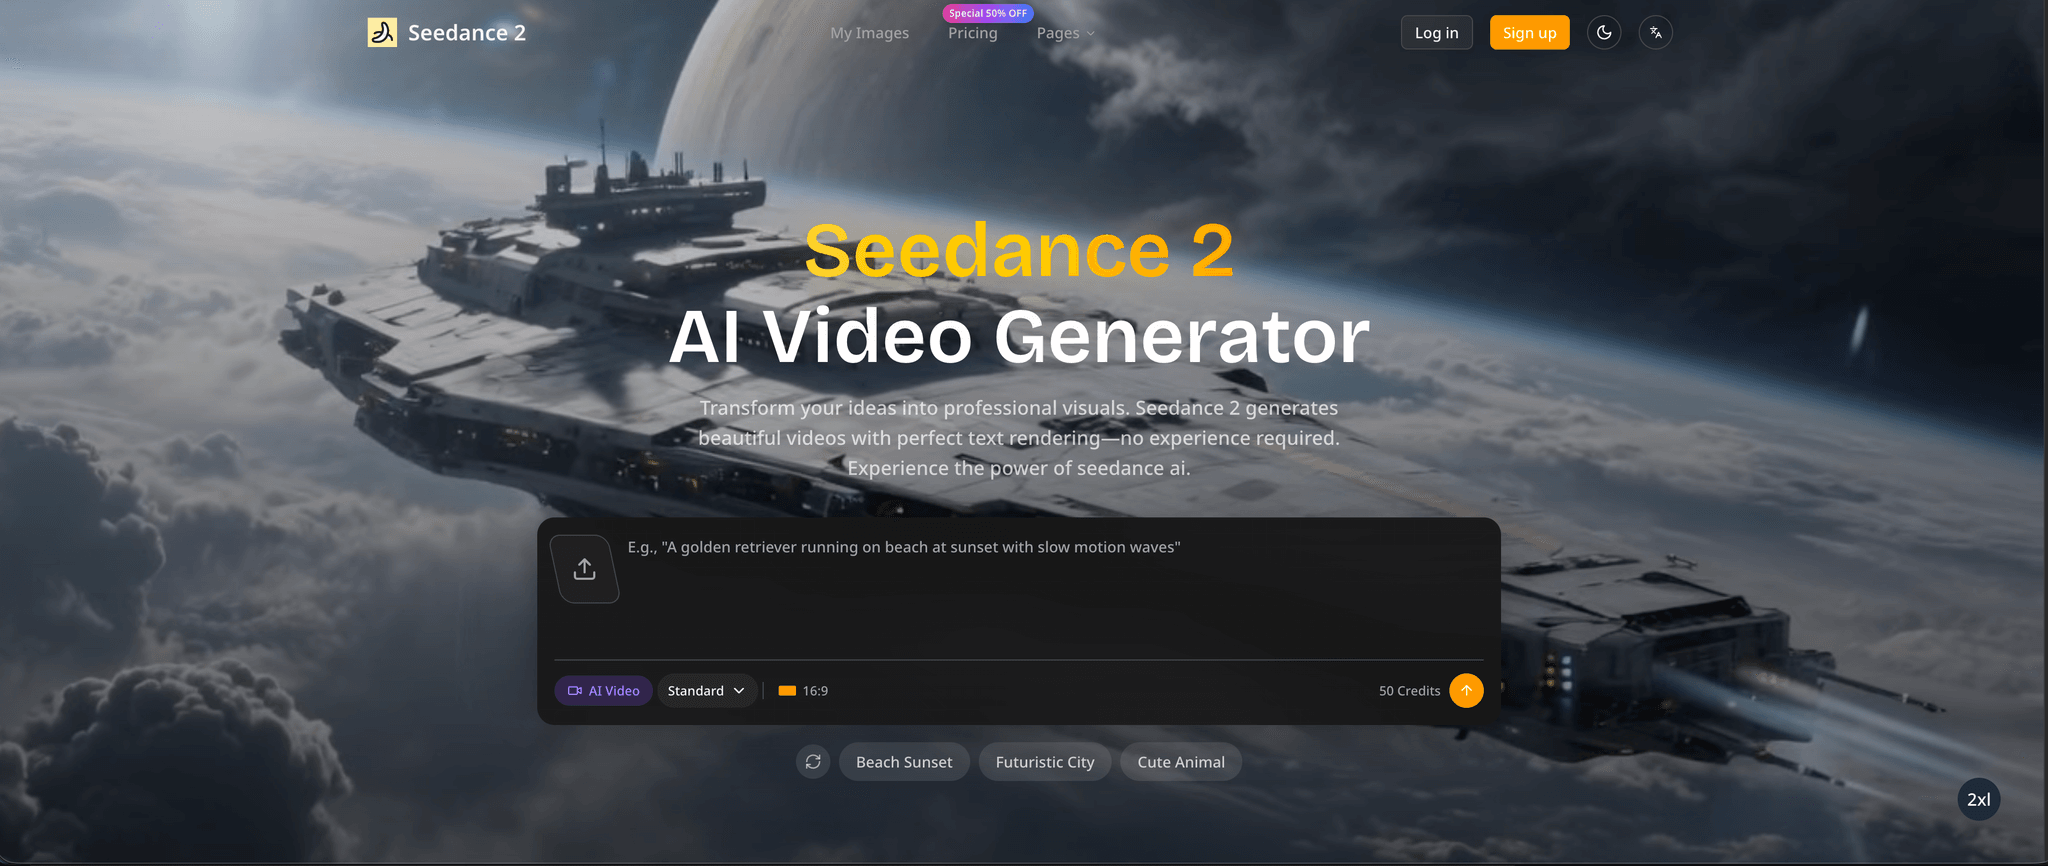Open the My Images nav item
This screenshot has width=2048, height=866.
(x=869, y=33)
